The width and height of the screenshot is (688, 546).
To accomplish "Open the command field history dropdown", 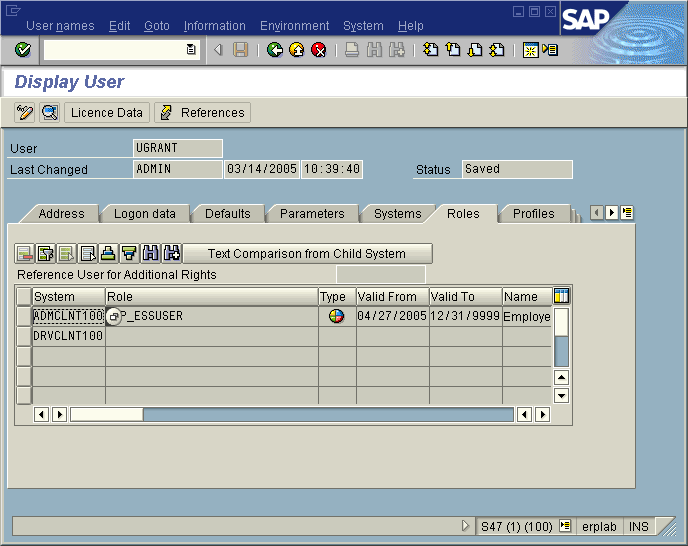I will [x=191, y=50].
